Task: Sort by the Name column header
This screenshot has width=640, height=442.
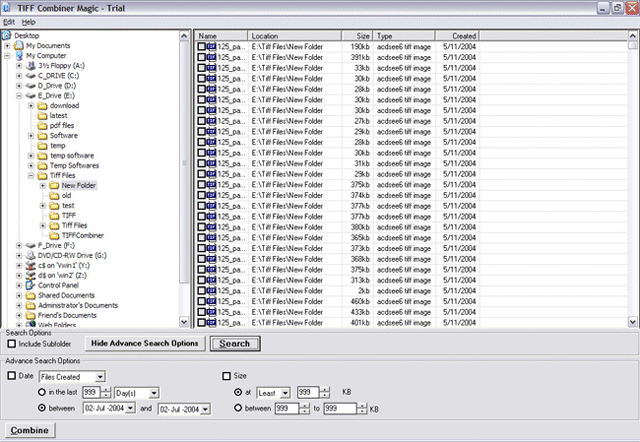Action: pos(221,36)
